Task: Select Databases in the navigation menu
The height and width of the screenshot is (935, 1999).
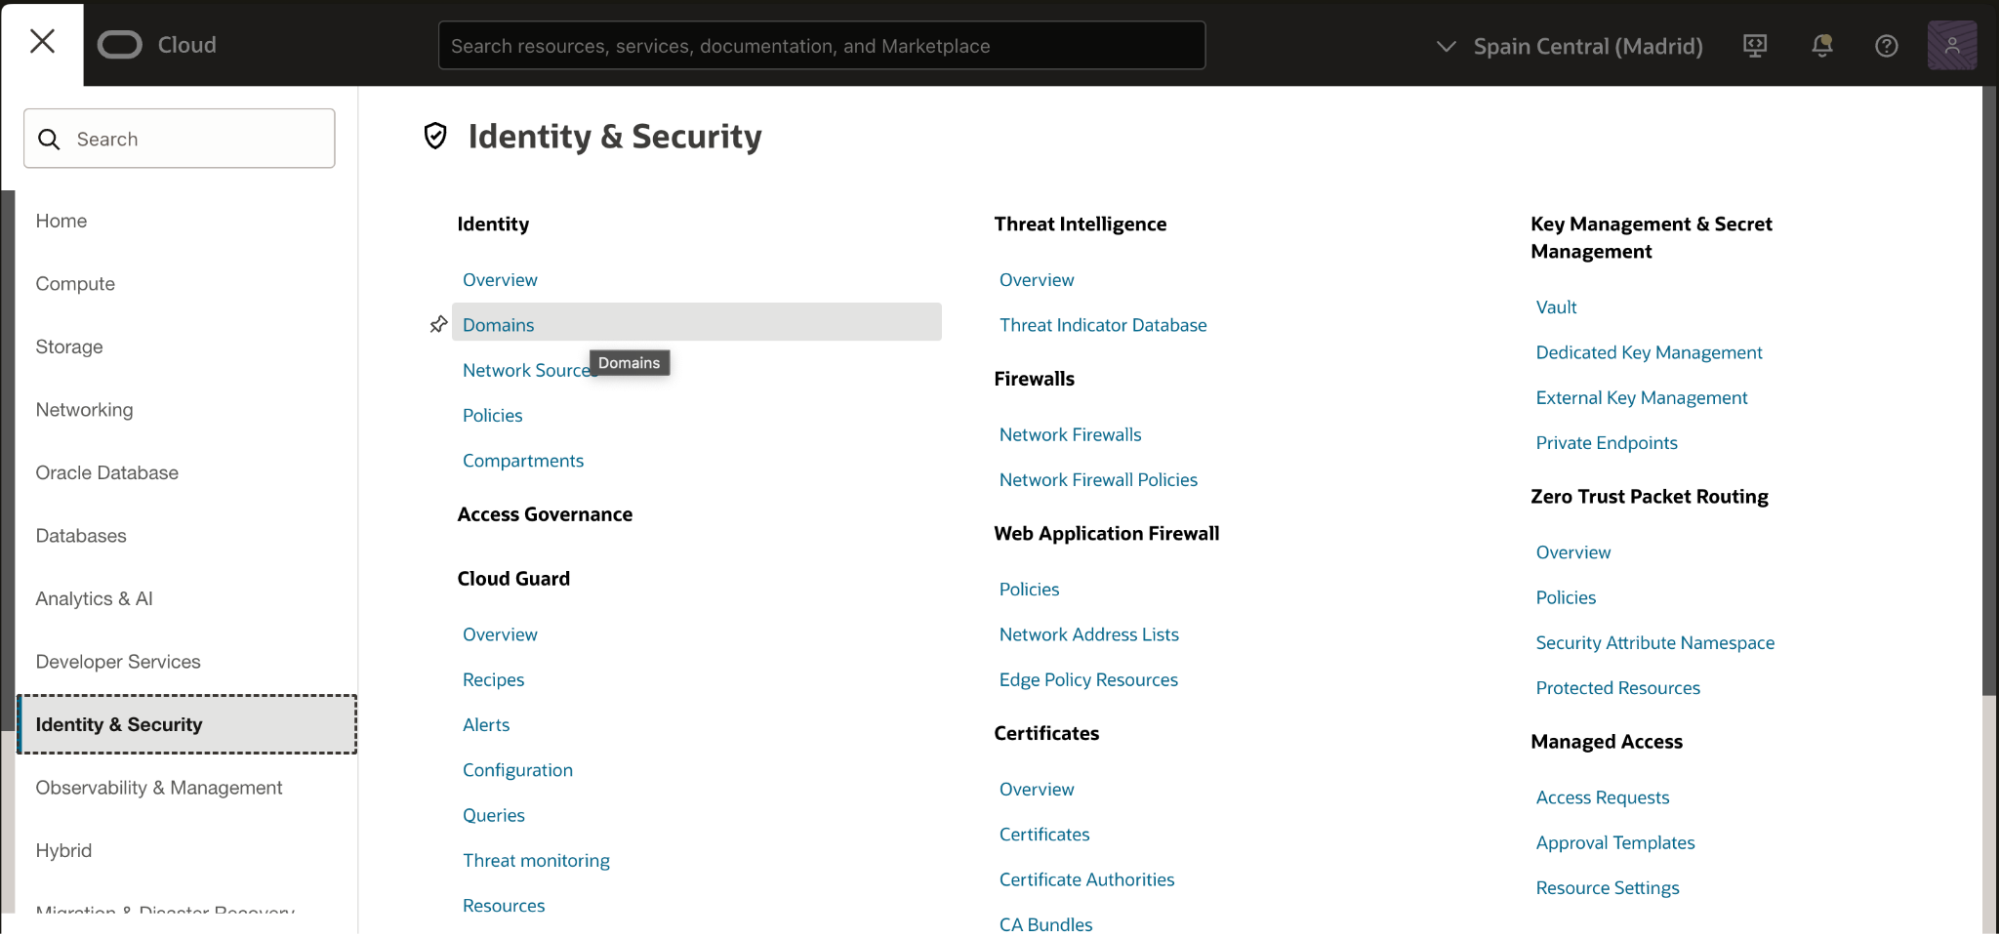Action: pyautogui.click(x=81, y=536)
